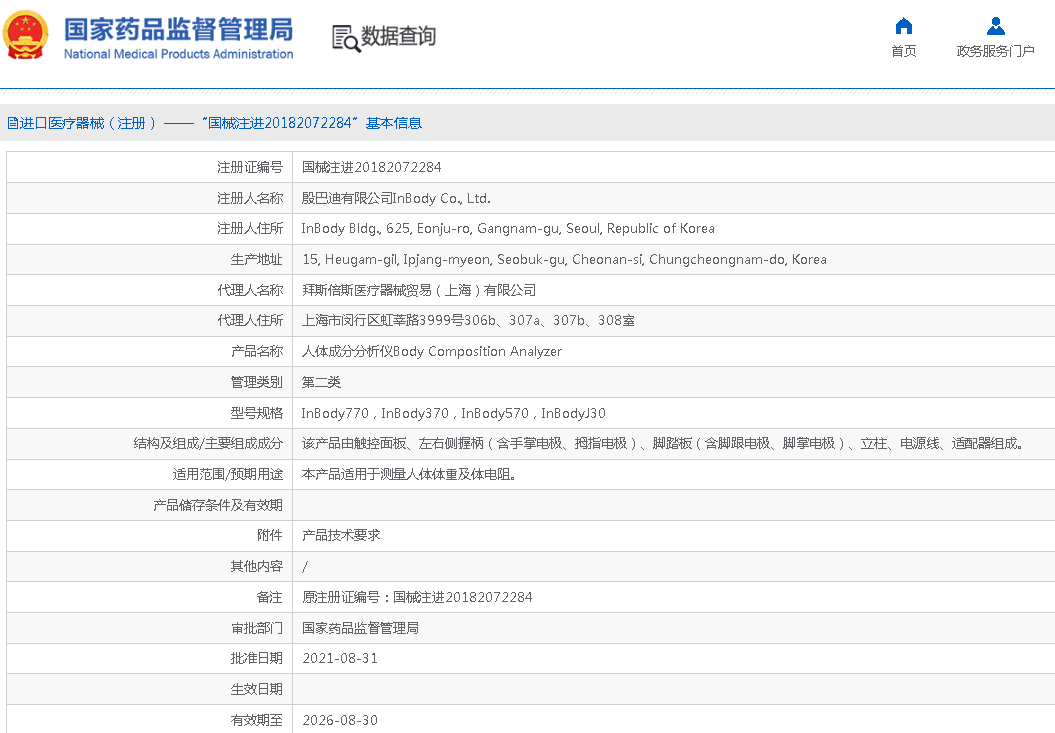Go to 政务服务门户 text link
Image resolution: width=1055 pixels, height=733 pixels.
coord(995,52)
